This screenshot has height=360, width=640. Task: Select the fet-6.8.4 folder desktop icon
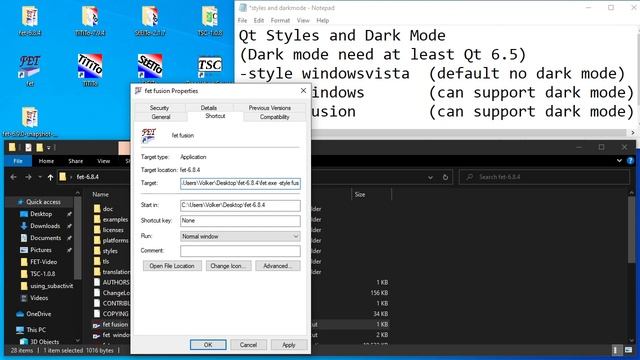point(30,21)
